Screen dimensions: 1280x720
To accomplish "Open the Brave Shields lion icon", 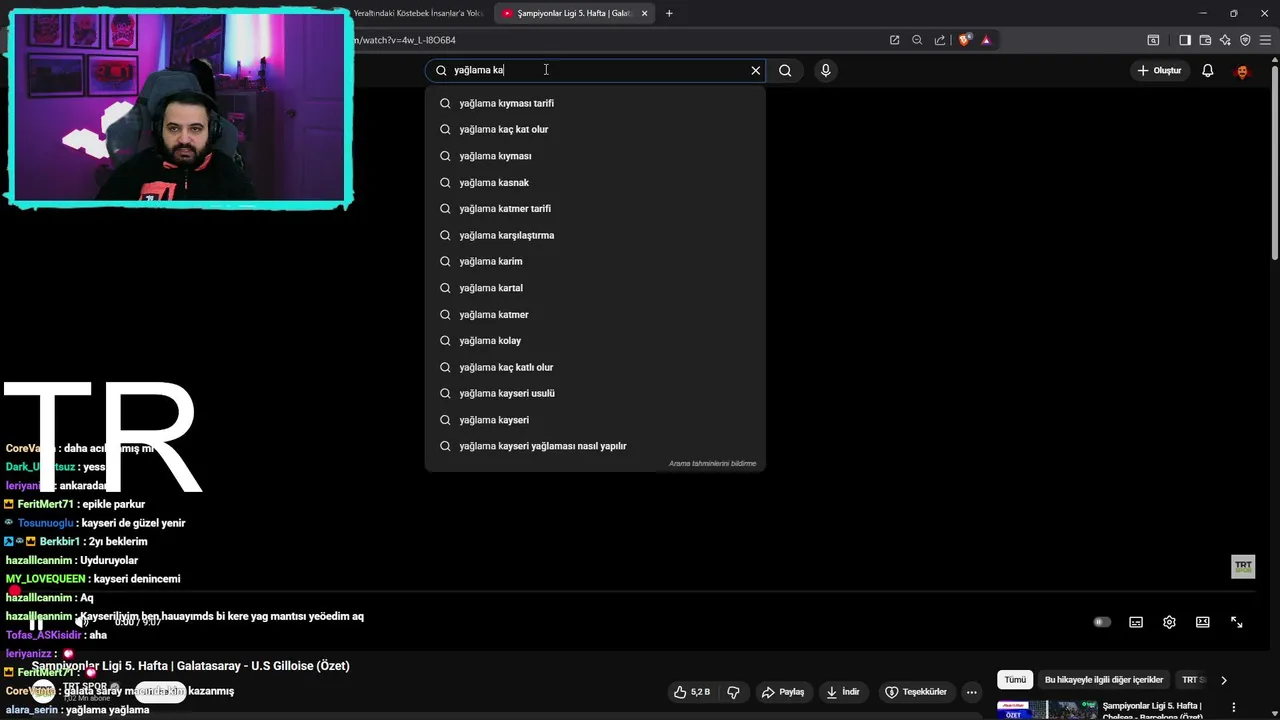I will point(964,40).
